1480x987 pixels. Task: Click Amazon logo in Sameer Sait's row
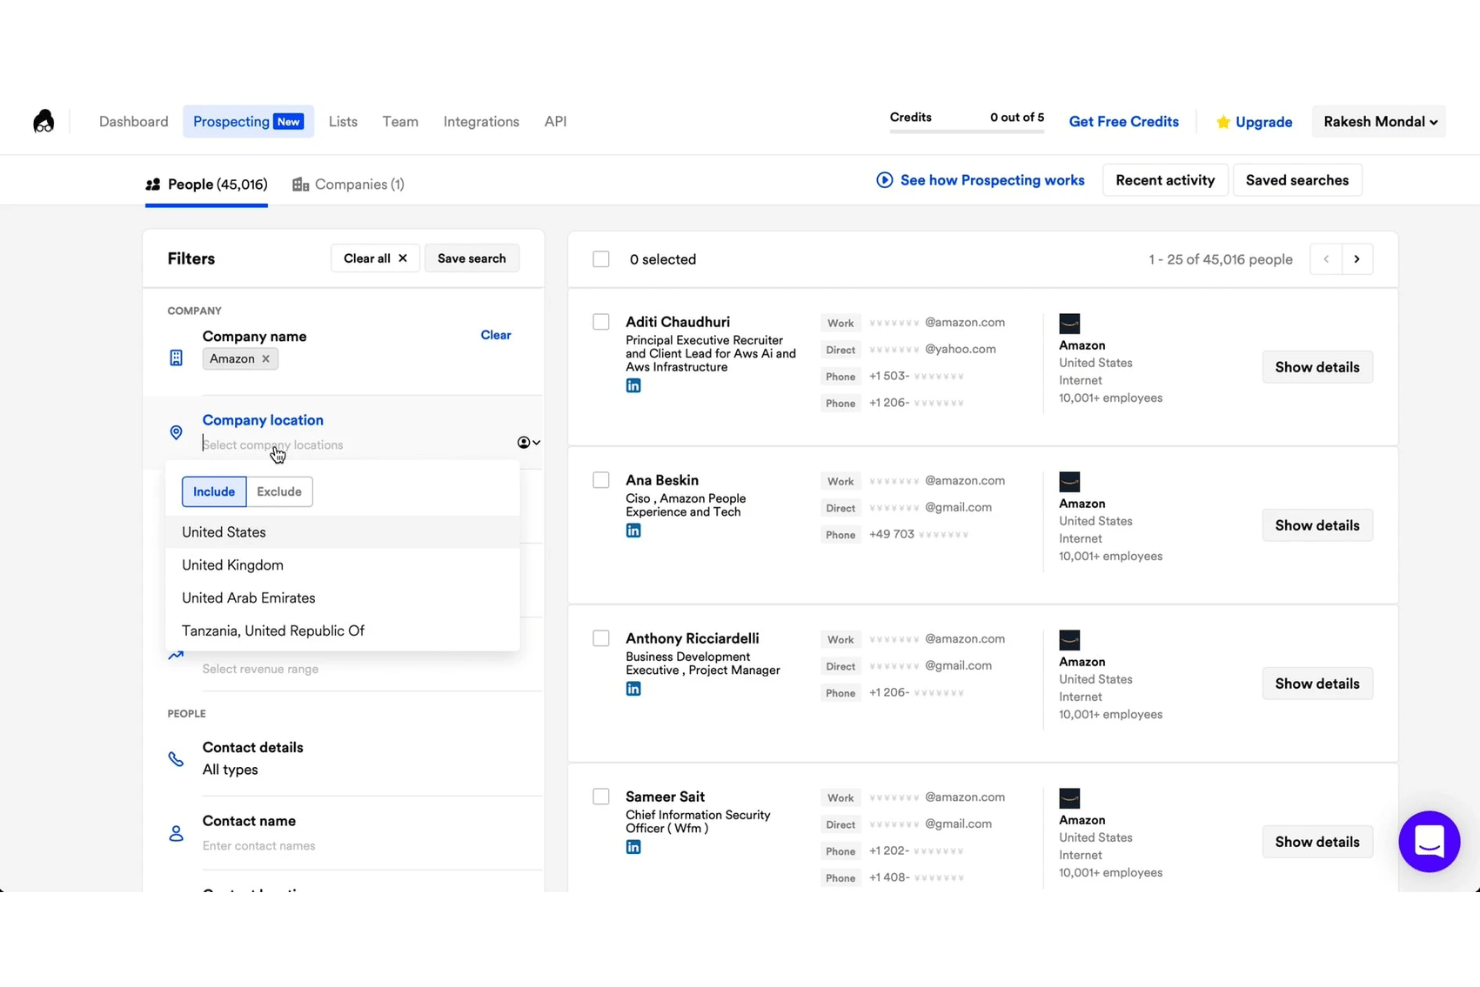point(1069,798)
